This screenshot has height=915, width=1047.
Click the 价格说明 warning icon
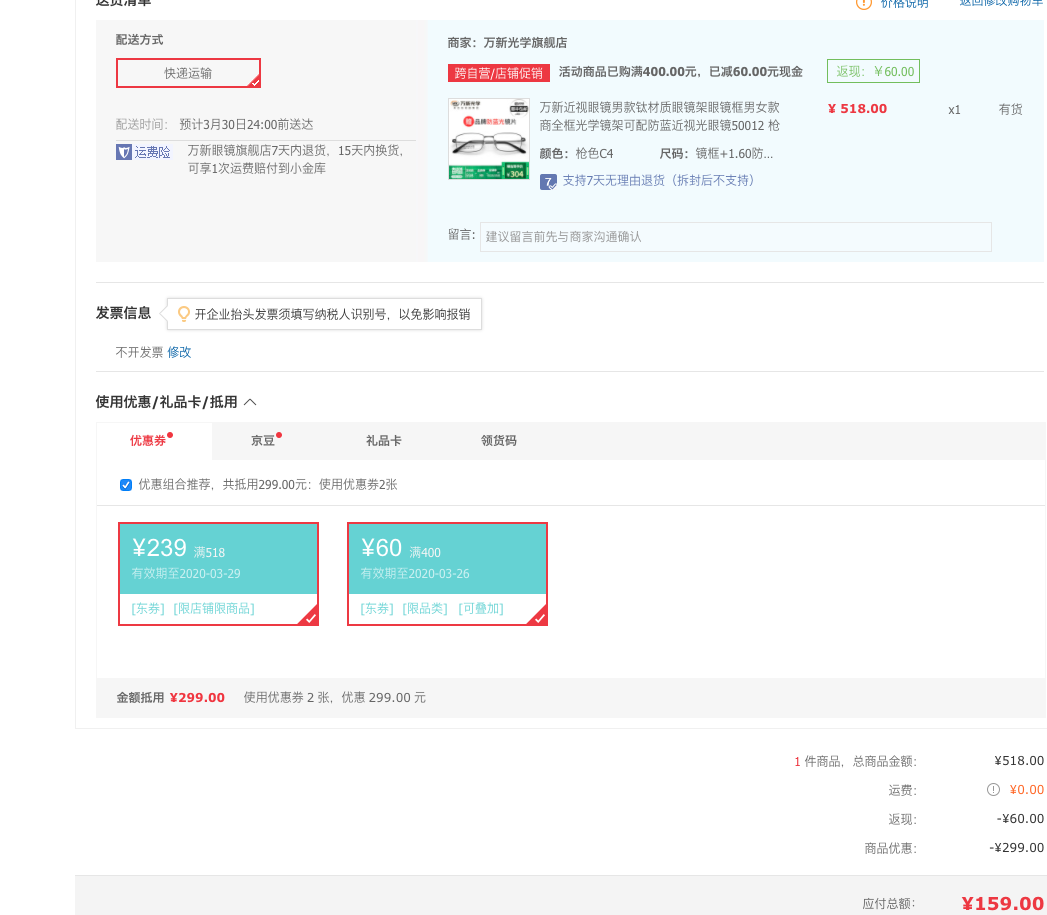[864, 3]
